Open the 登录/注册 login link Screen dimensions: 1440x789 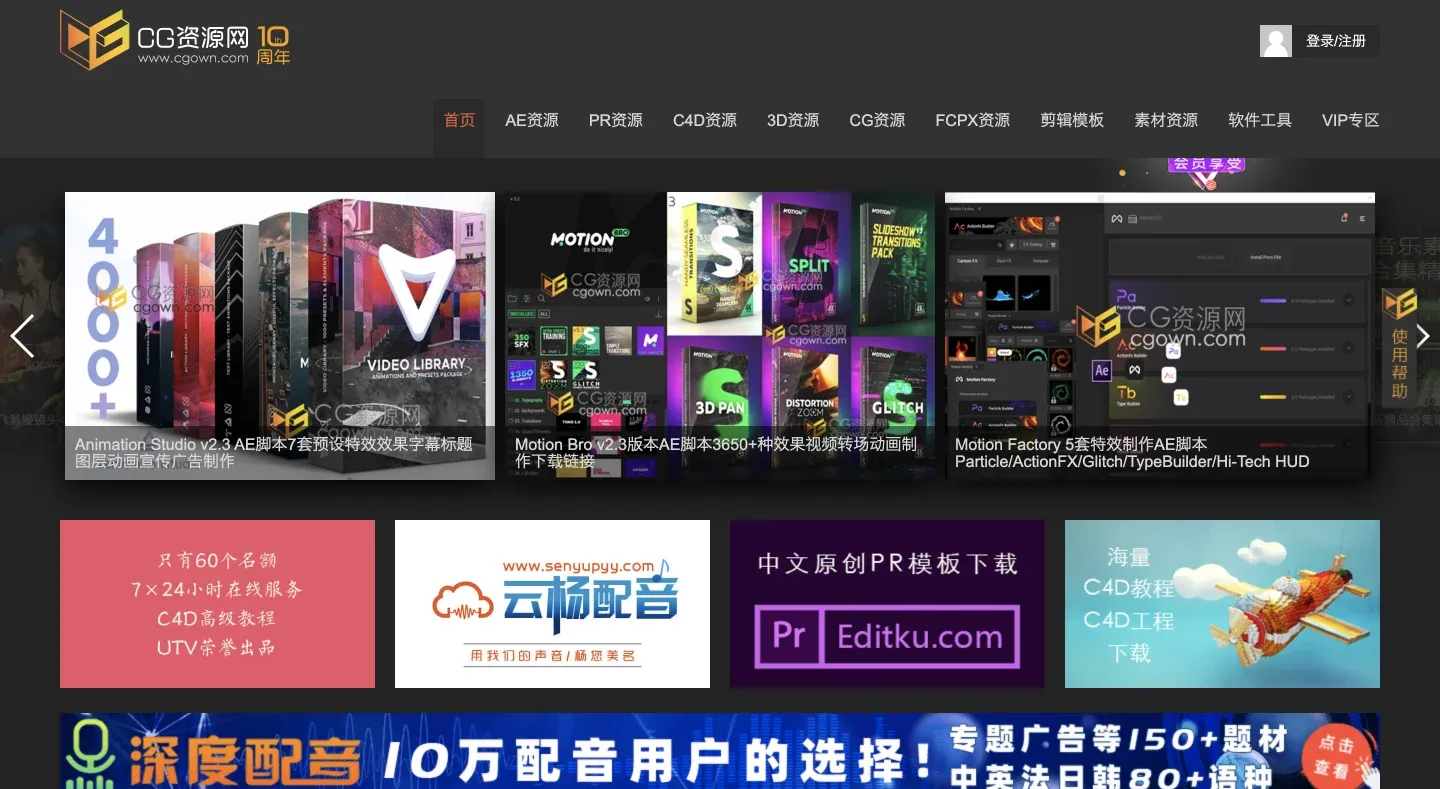(1335, 41)
